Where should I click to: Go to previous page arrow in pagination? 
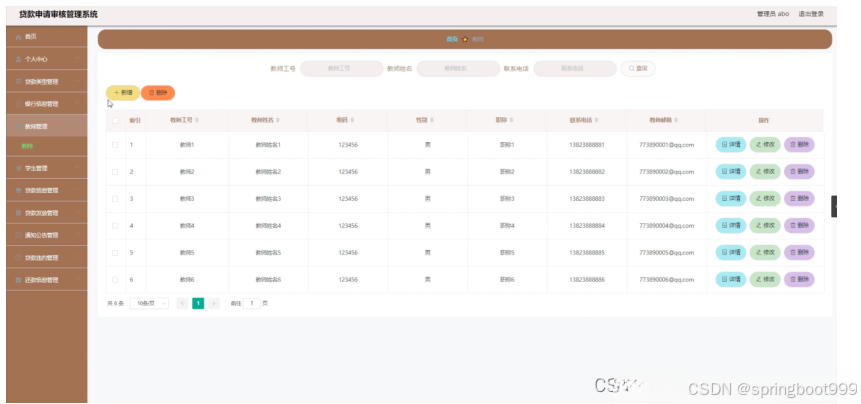pos(182,304)
